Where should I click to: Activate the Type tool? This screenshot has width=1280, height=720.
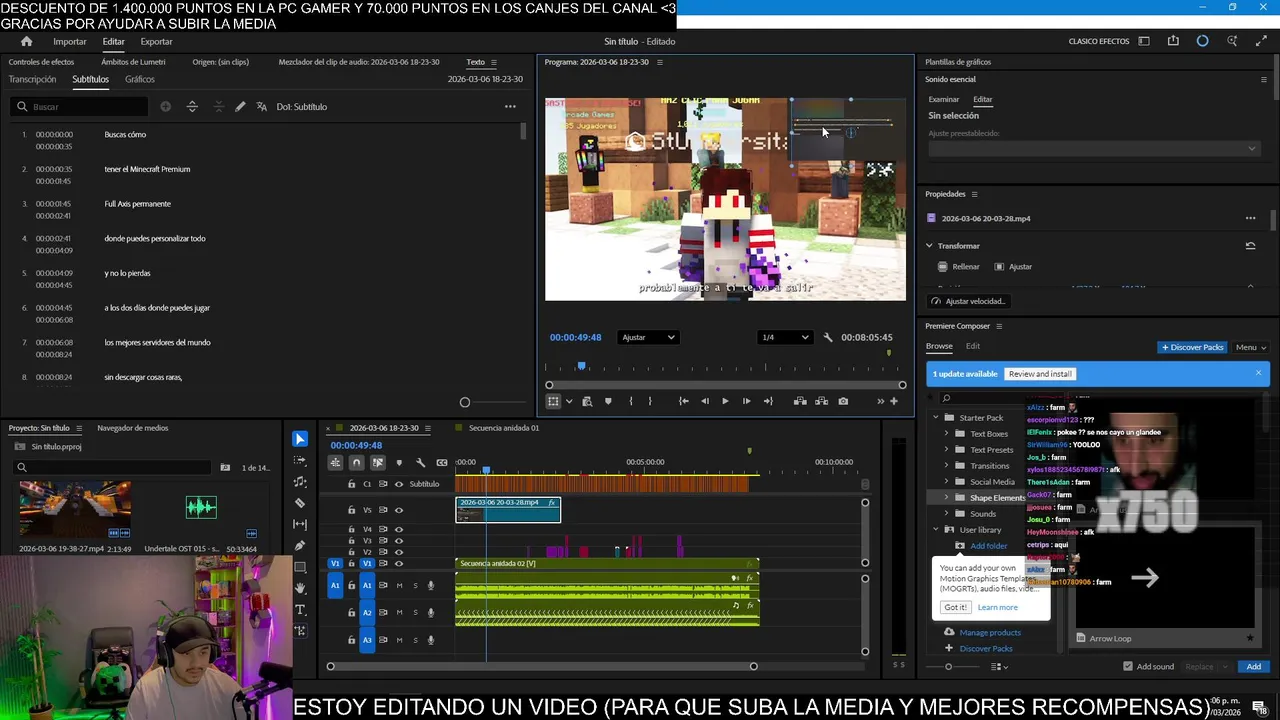point(300,609)
